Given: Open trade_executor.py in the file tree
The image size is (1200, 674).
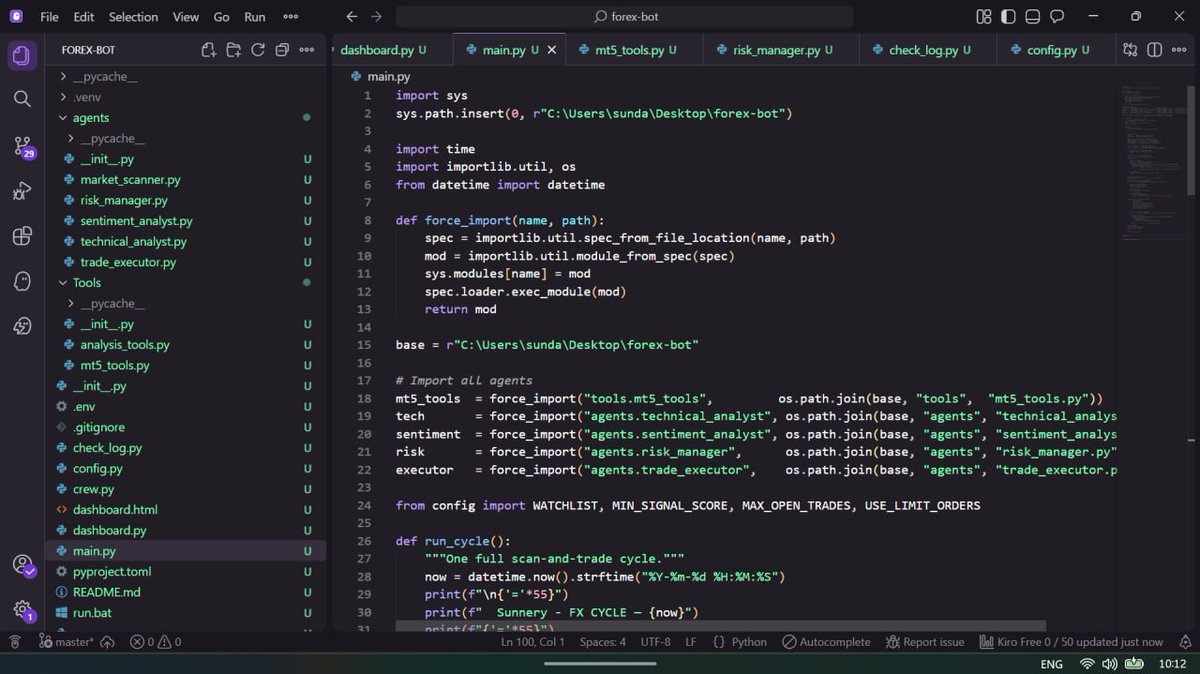Looking at the screenshot, I should (128, 262).
